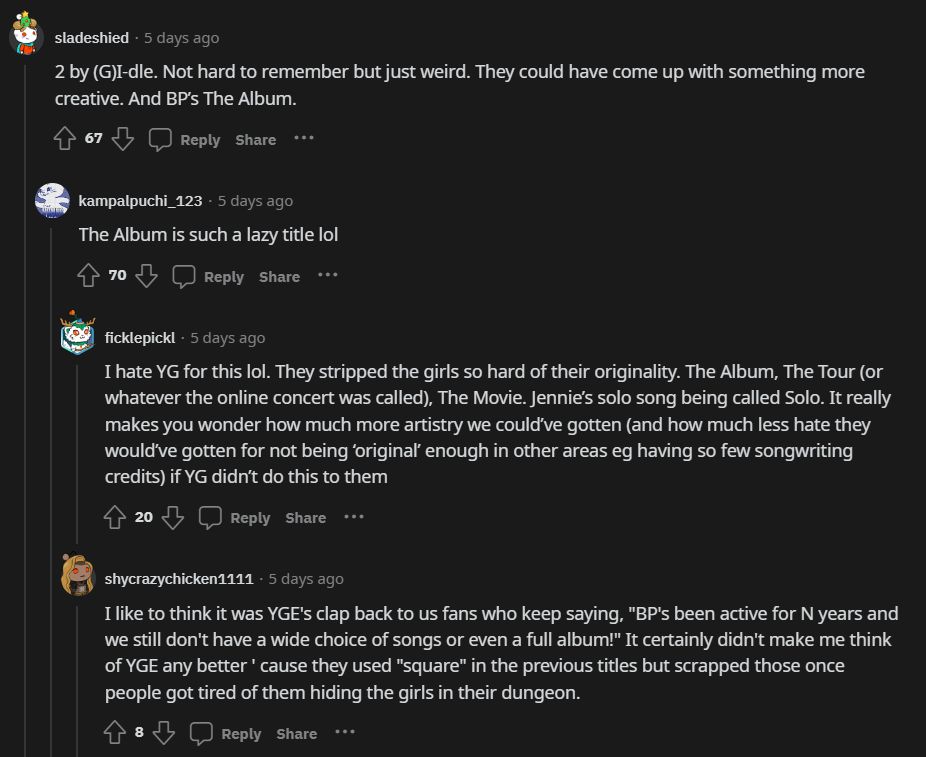
Task: Downvote kampalpuchi_123's comment with 70 points
Action: [x=147, y=276]
